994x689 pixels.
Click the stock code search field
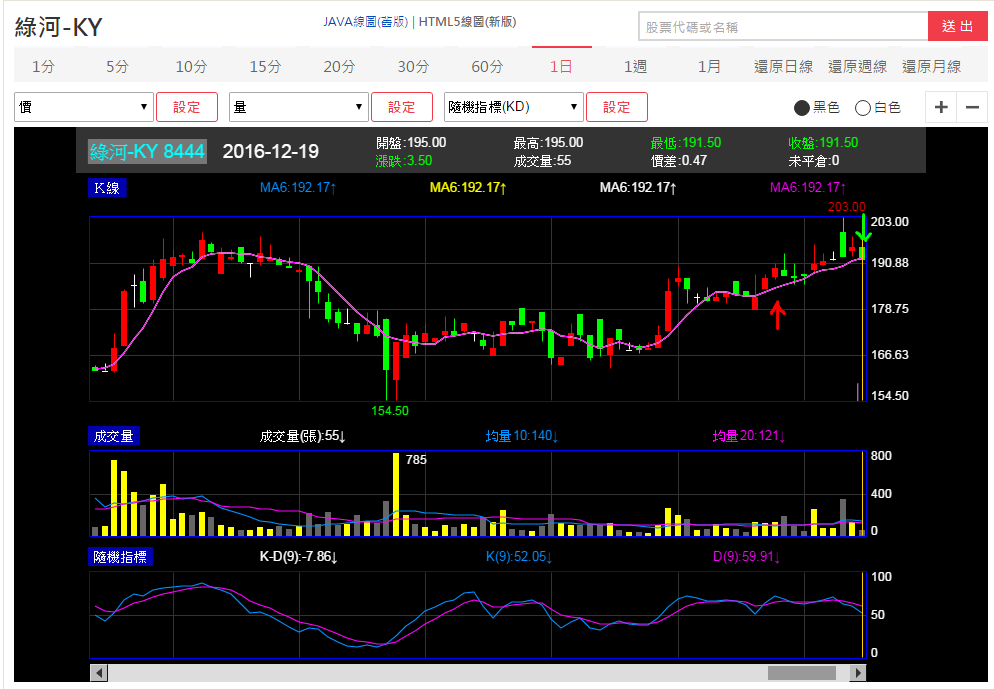point(783,27)
